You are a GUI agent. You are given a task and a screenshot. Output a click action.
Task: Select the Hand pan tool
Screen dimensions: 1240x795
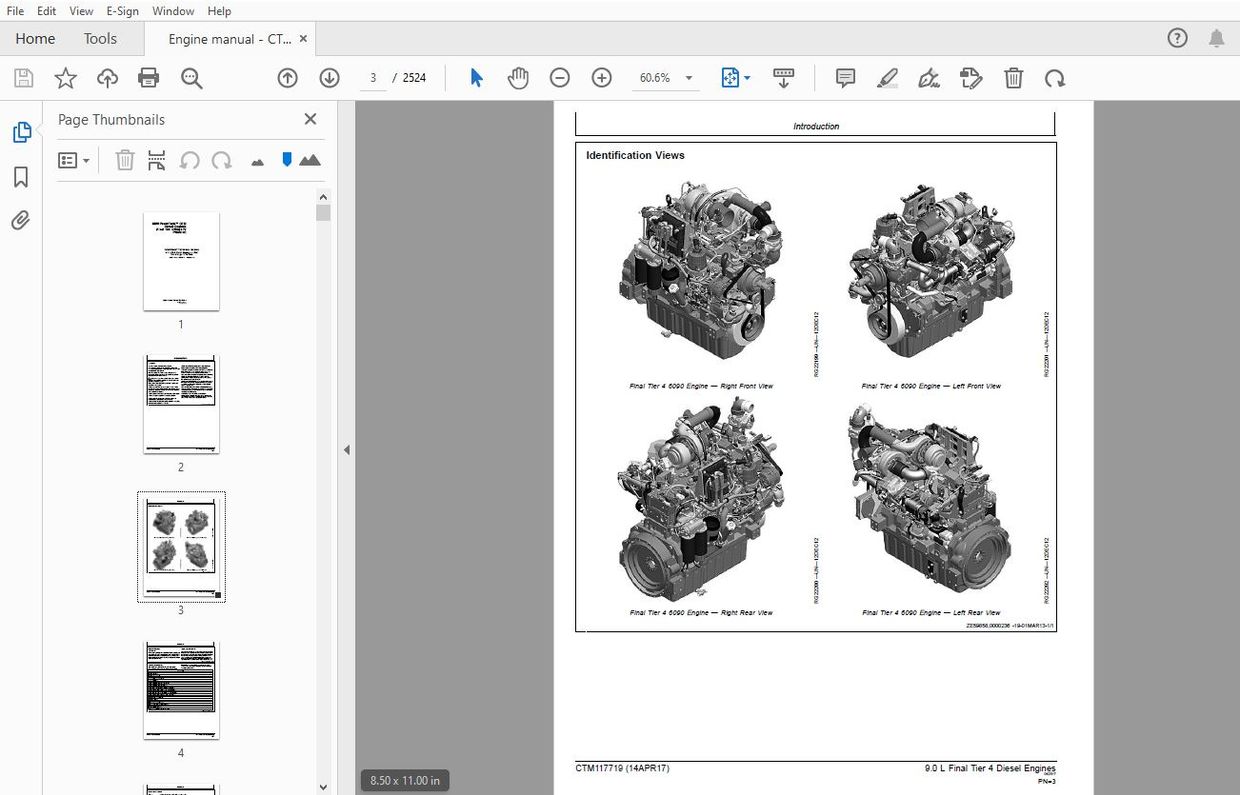[517, 78]
